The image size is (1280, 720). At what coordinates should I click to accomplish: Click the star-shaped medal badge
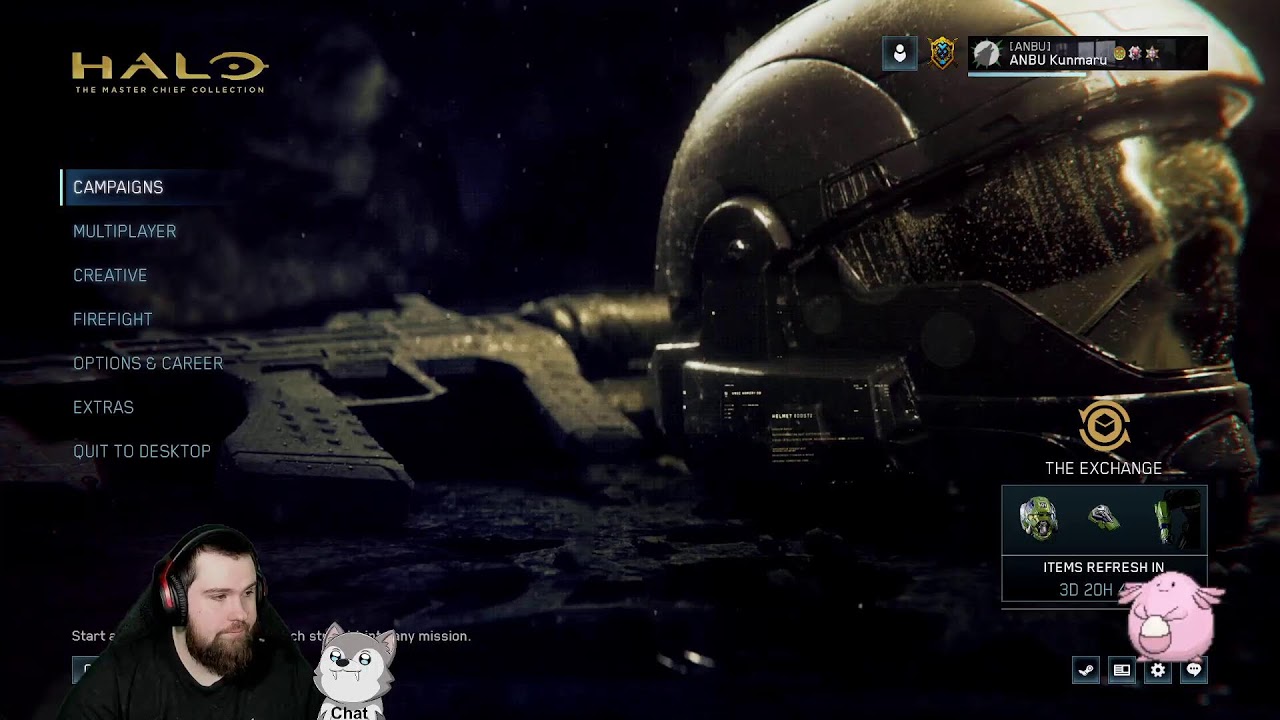click(x=1152, y=53)
